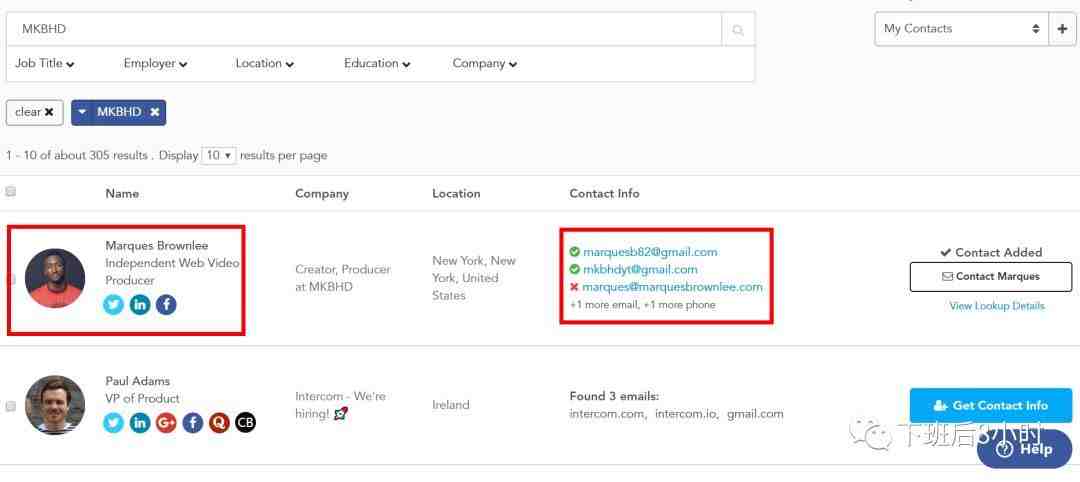Open Paul Adams' Quora icon
This screenshot has height=482, width=1080.
(x=219, y=423)
